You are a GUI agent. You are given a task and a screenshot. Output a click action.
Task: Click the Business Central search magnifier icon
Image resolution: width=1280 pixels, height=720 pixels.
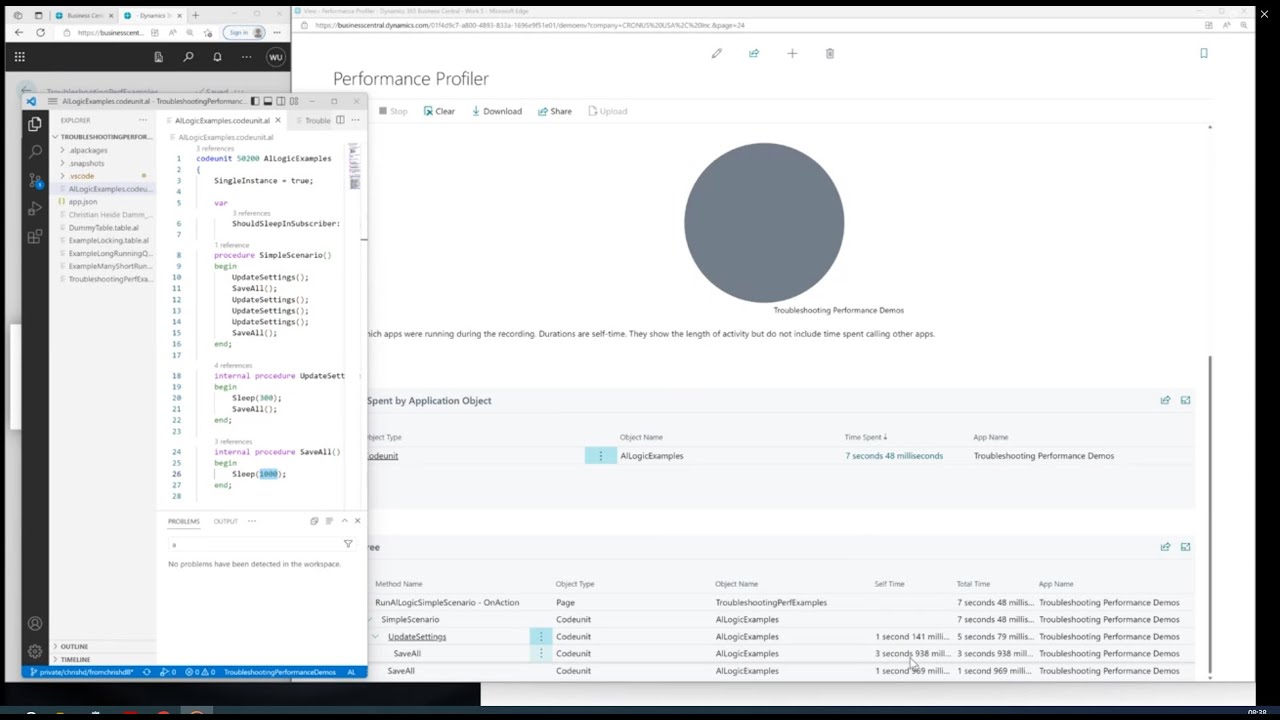(188, 57)
